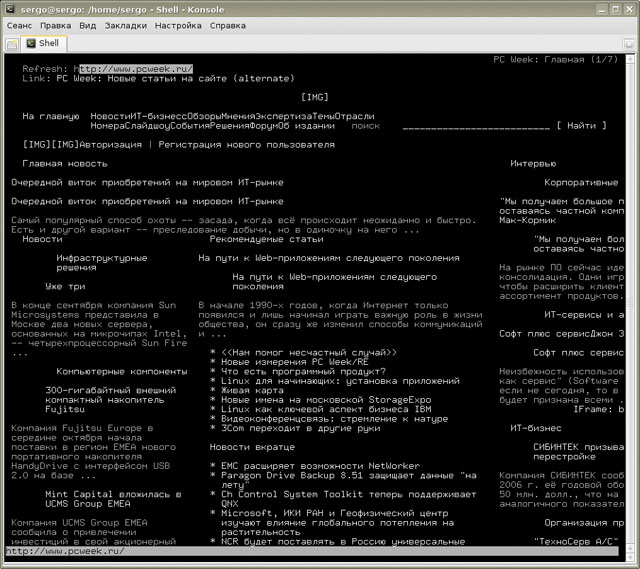Minimize the Konsole window
640x569 pixels.
(601, 9)
